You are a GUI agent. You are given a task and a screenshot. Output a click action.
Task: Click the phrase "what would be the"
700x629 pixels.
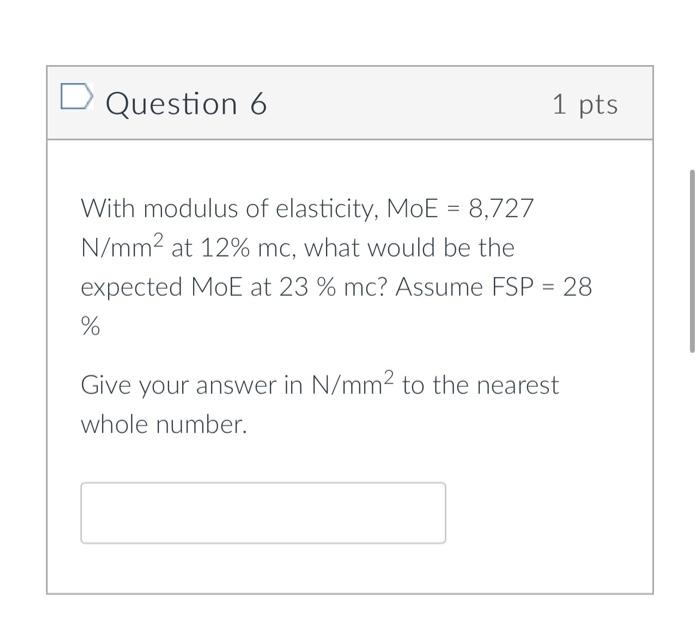point(409,248)
